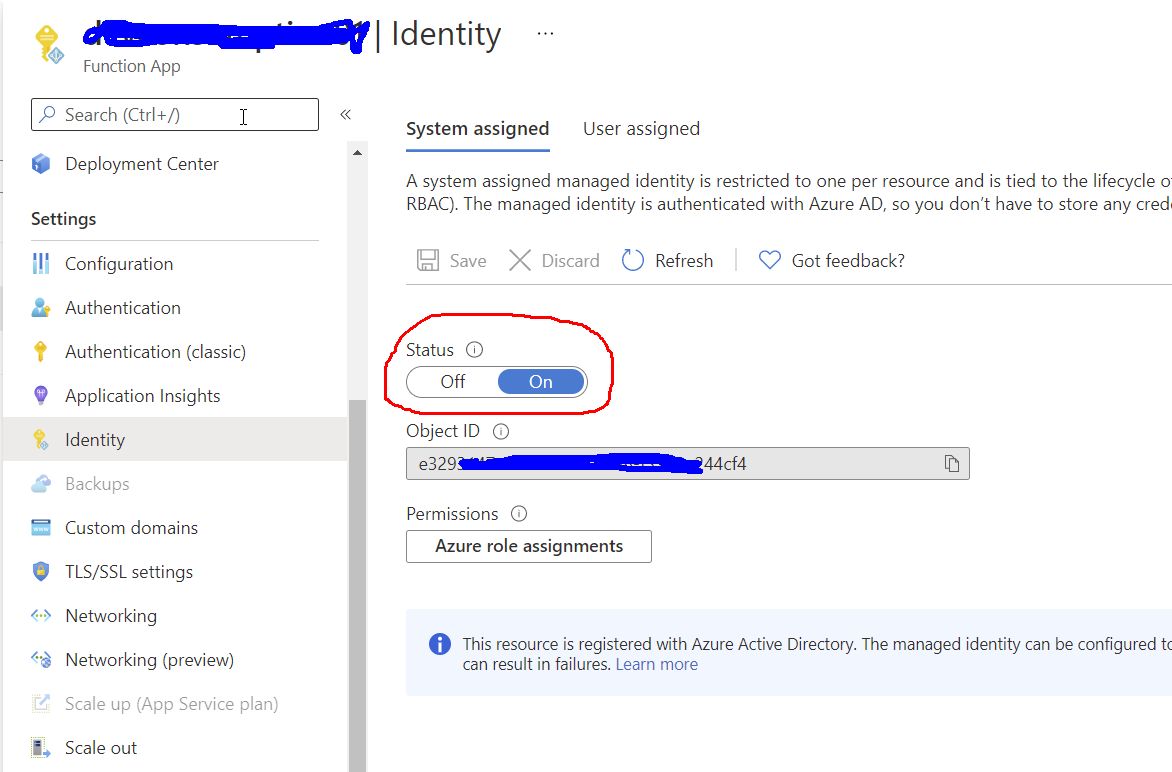The height and width of the screenshot is (772, 1172).
Task: Open Azure role assignments
Action: (529, 546)
